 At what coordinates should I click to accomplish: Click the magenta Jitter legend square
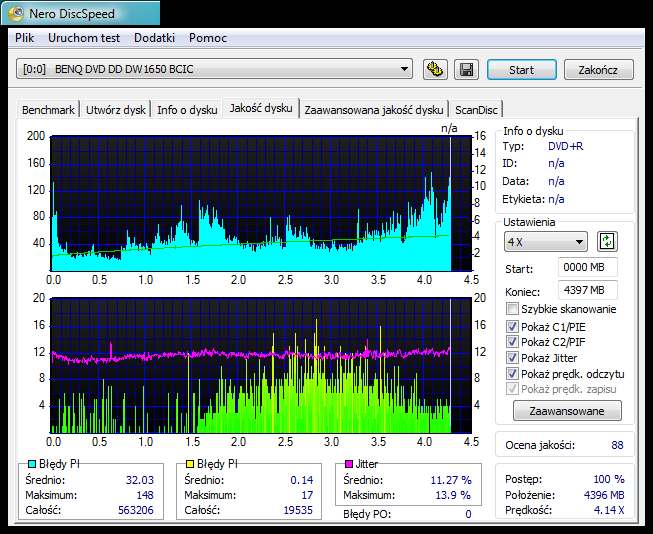point(349,464)
